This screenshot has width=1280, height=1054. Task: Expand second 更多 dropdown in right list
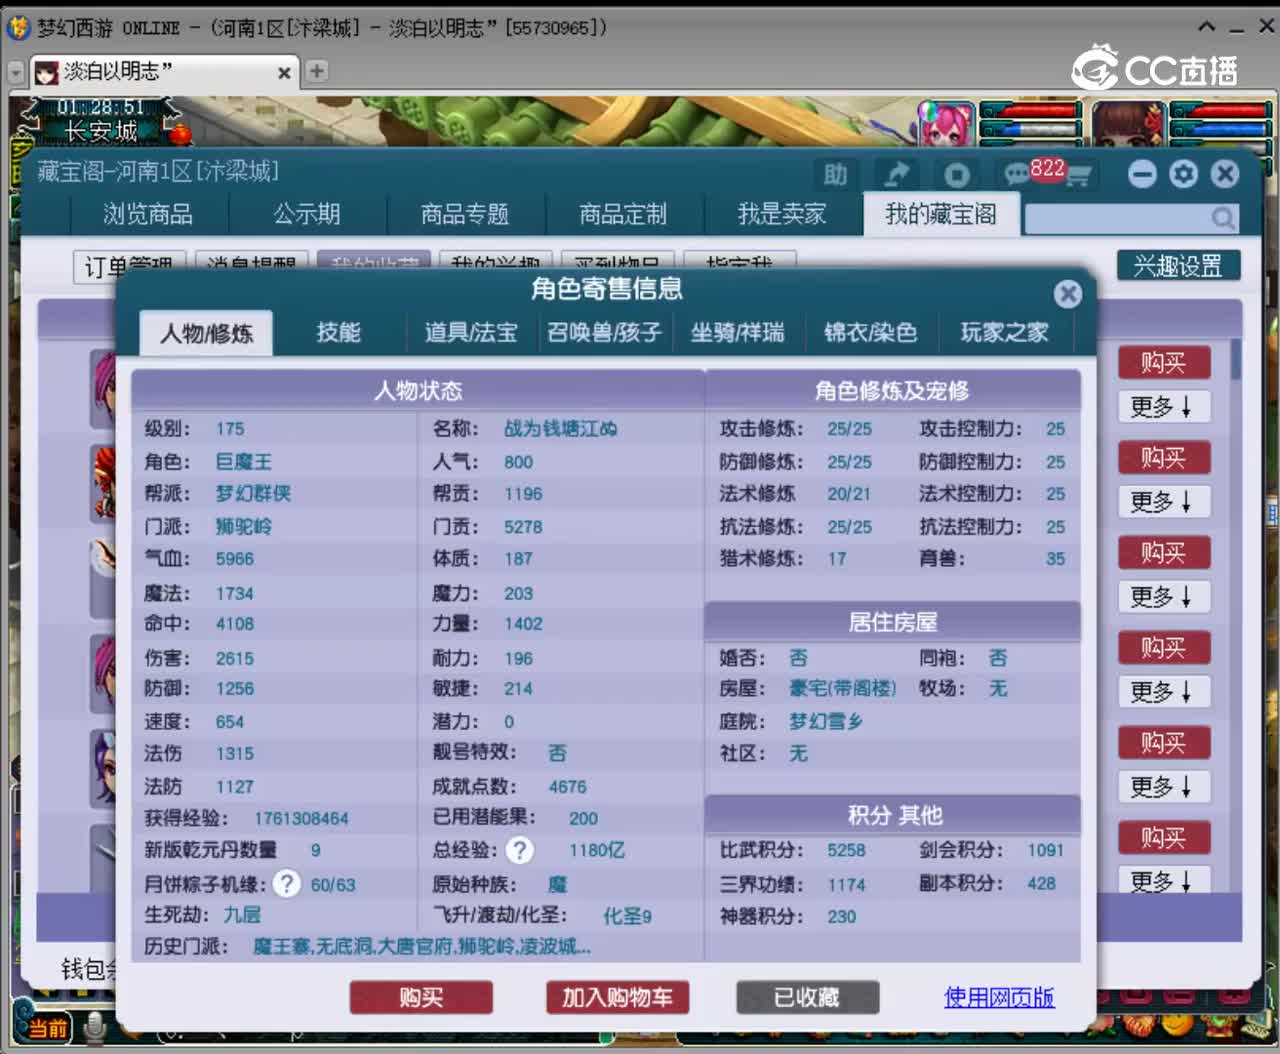[x=1164, y=501]
